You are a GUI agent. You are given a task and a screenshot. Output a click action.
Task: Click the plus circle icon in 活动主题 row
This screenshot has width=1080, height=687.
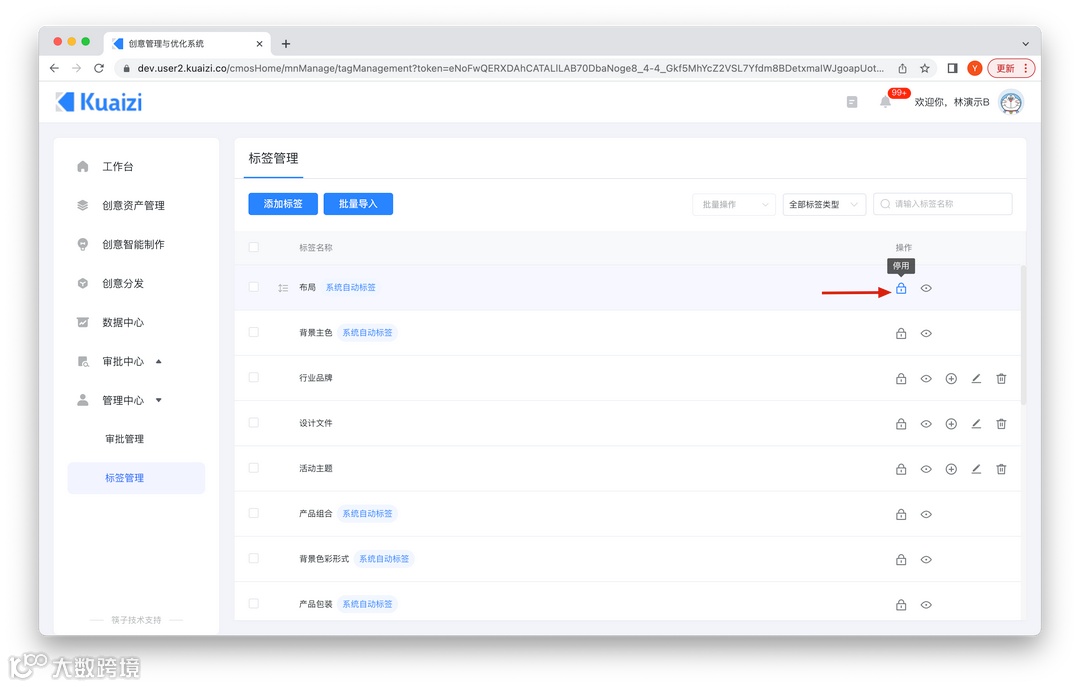point(951,469)
